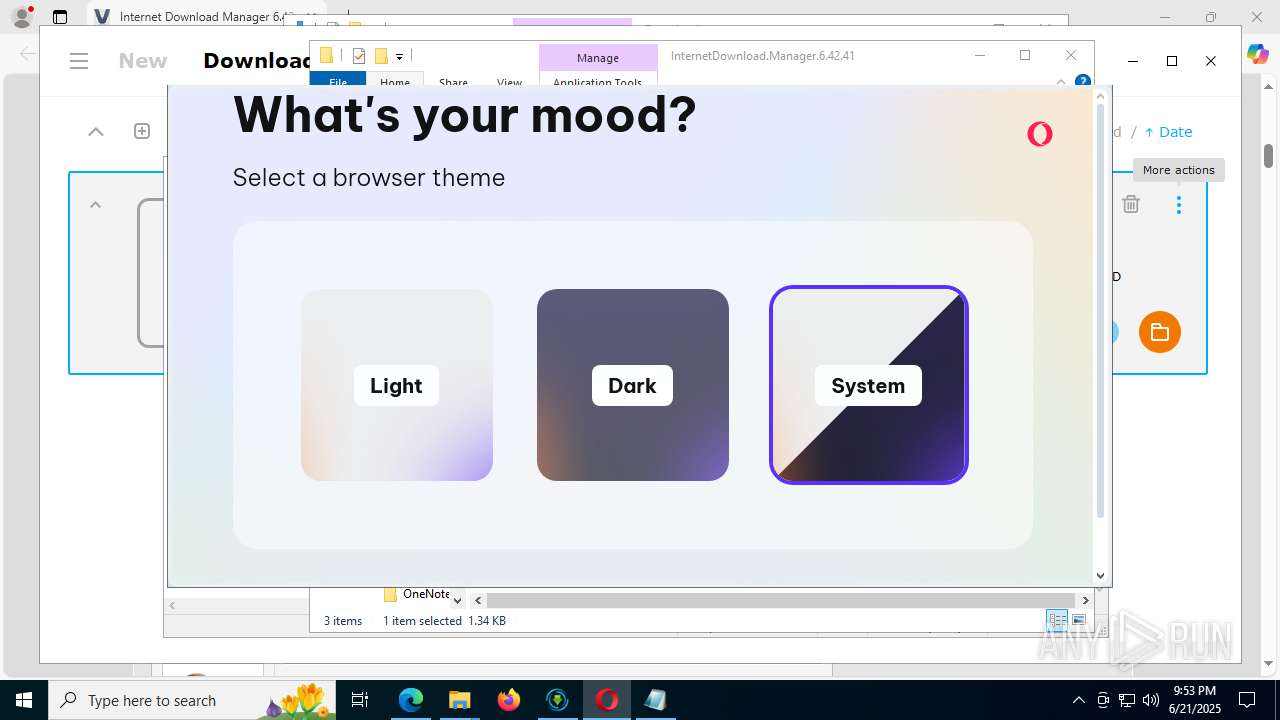1280x720 pixels.
Task: Click the taskbar search box
Action: [x=192, y=700]
